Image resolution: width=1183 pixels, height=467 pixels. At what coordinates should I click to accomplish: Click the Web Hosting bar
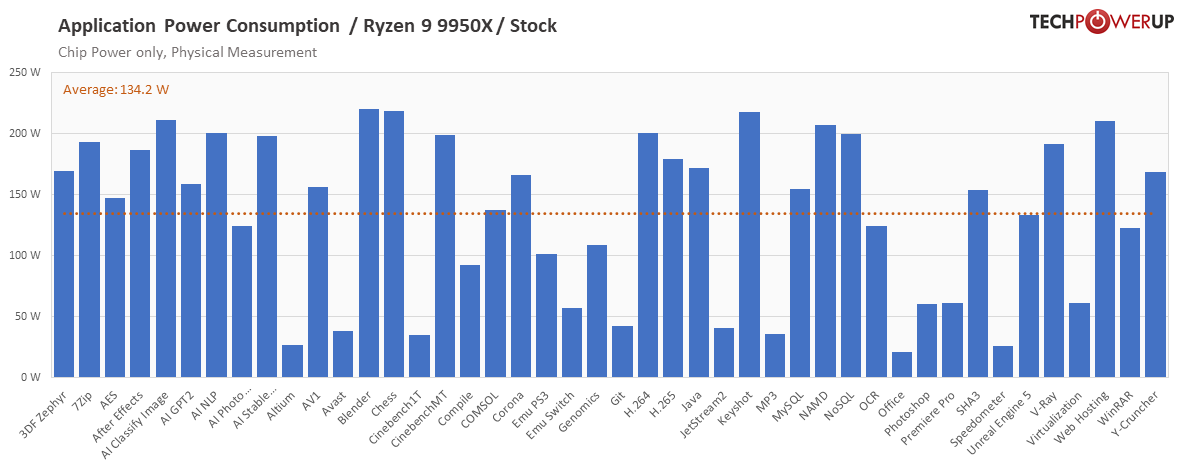point(1105,249)
